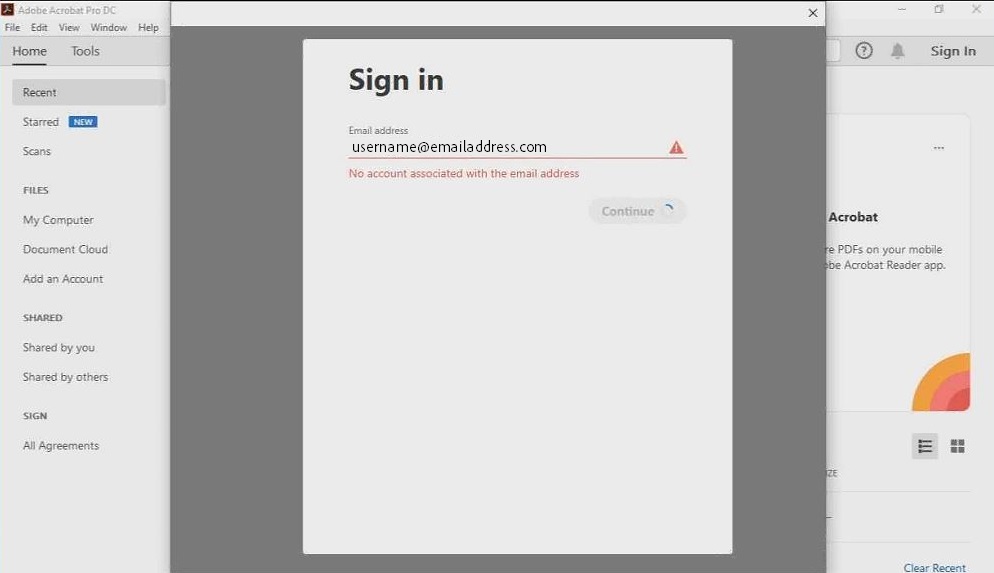Click the NEW badge next to Starred
Viewport: 994px width, 573px height.
[x=83, y=122]
